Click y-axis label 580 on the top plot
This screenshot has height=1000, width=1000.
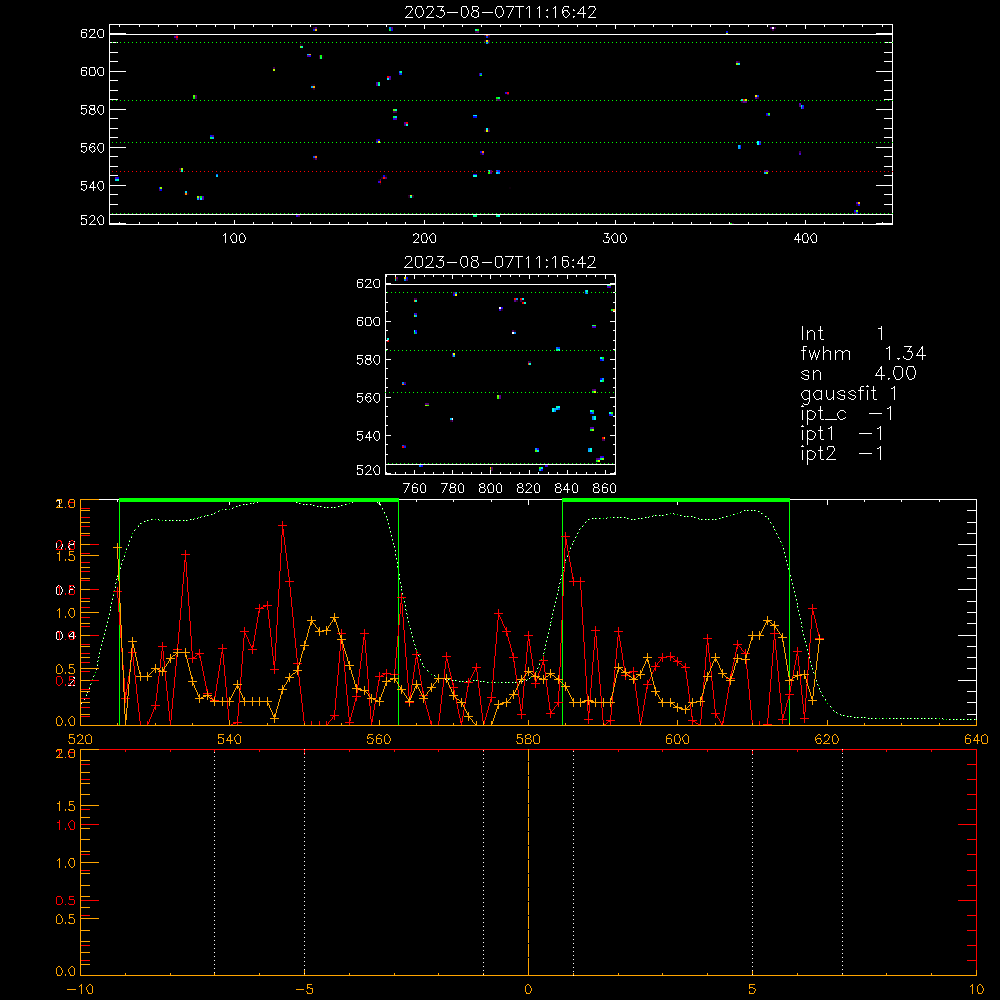pos(92,110)
